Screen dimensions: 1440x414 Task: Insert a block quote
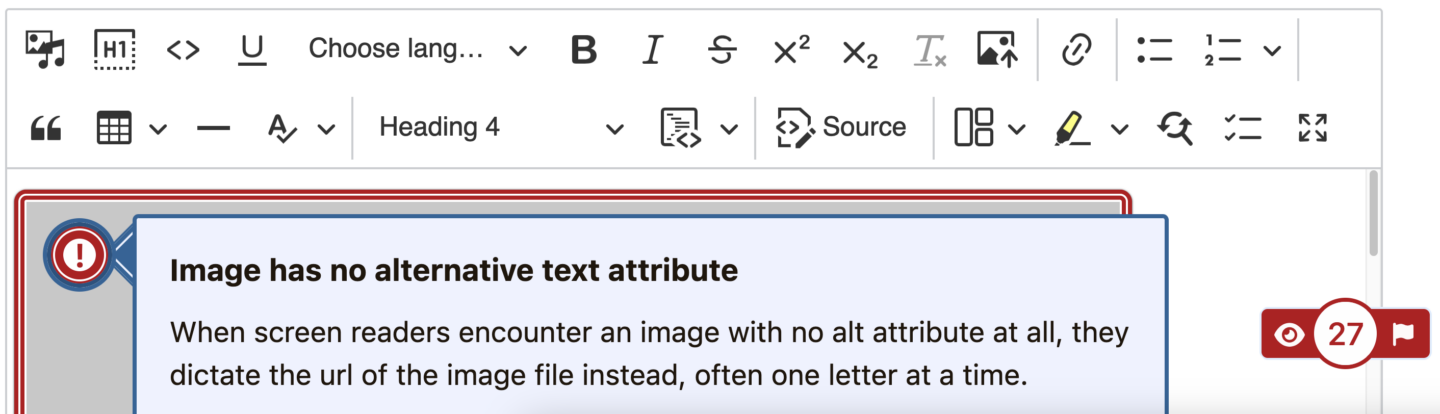46,128
